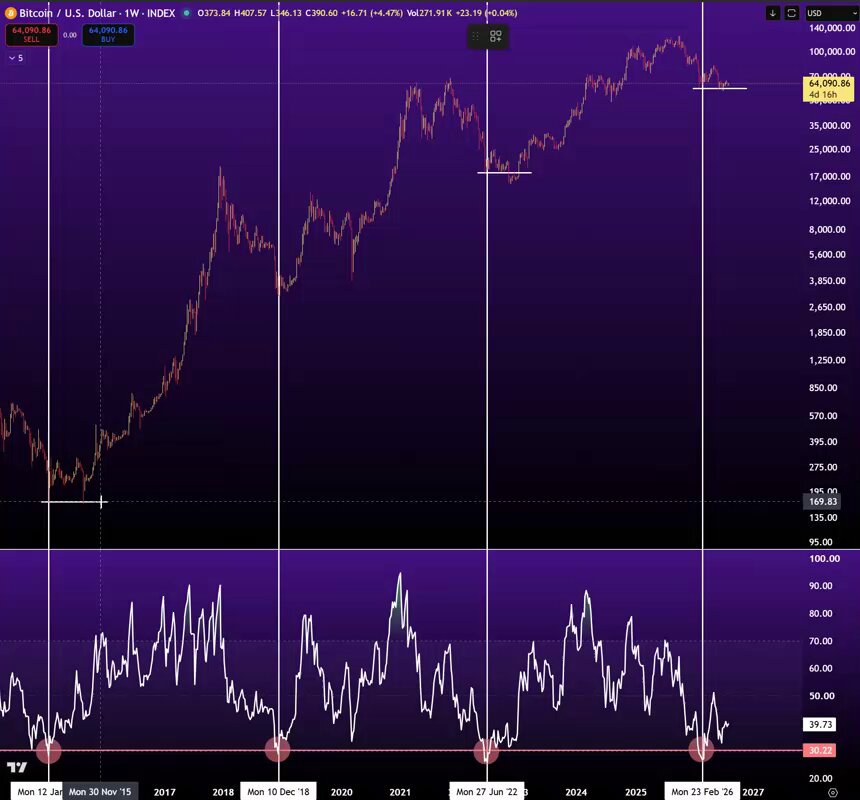860x800 pixels.
Task: Click the 2027 label on time axis
Action: tap(753, 792)
